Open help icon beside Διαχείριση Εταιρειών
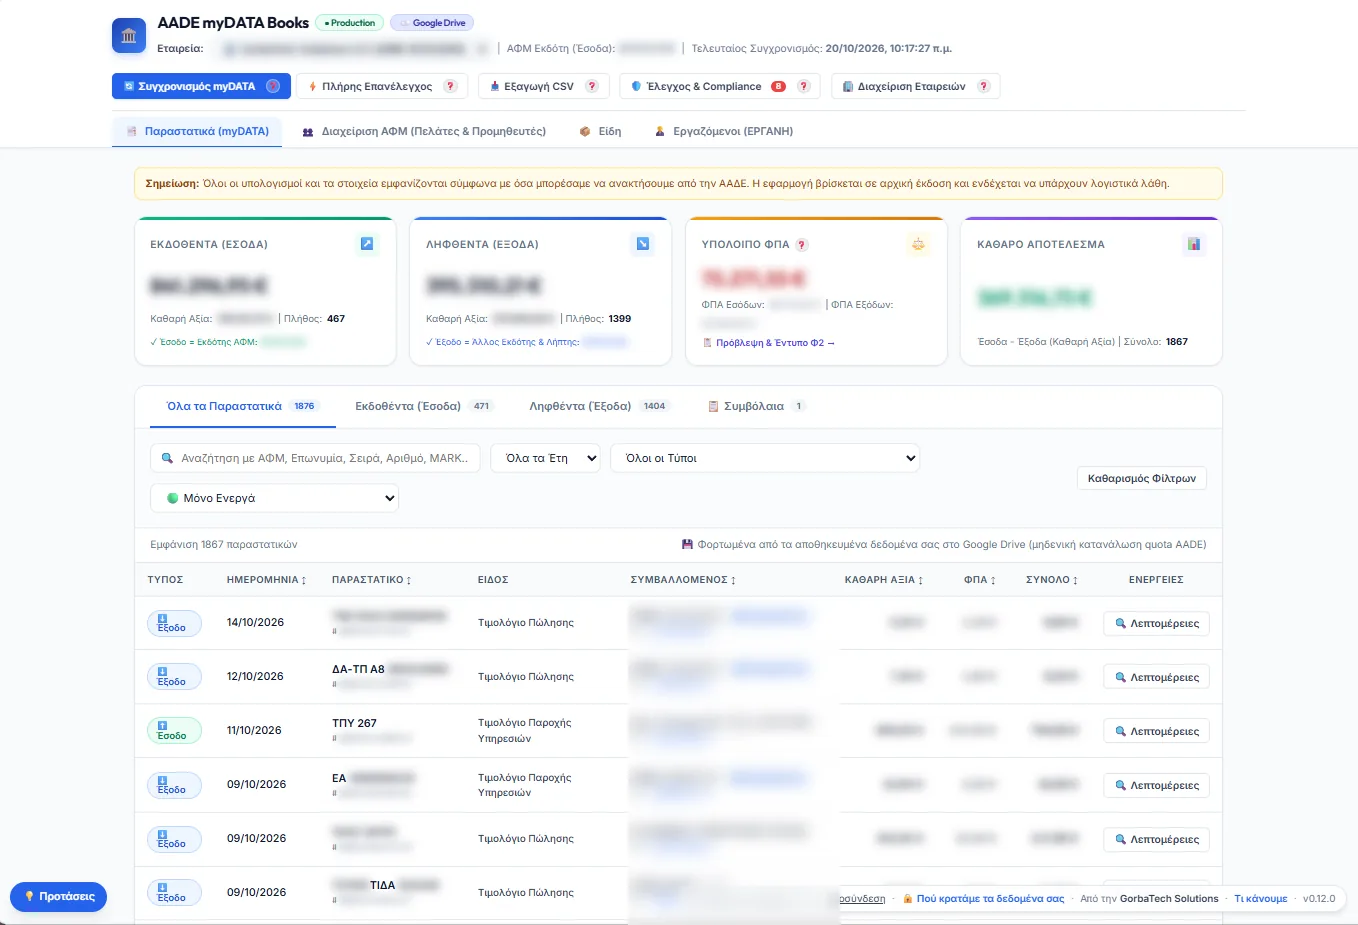The image size is (1358, 925). click(x=983, y=86)
